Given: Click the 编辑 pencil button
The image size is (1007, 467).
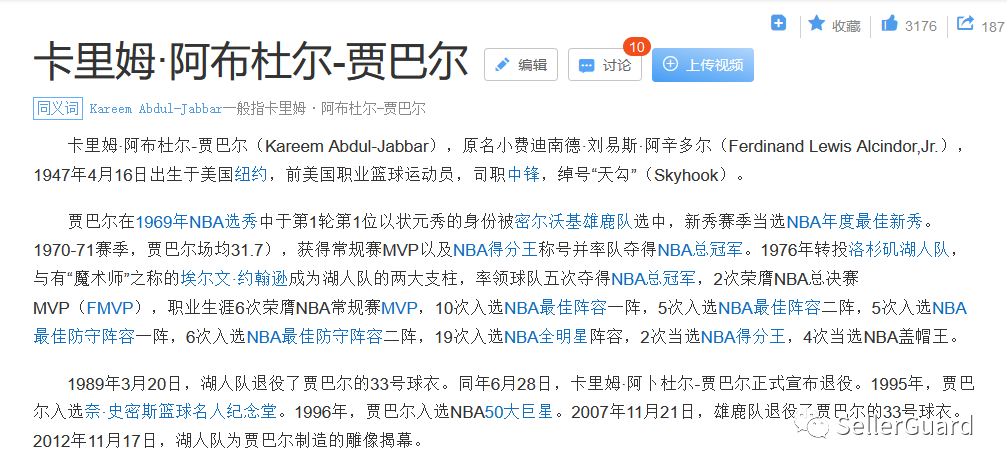Looking at the screenshot, I should (521, 64).
